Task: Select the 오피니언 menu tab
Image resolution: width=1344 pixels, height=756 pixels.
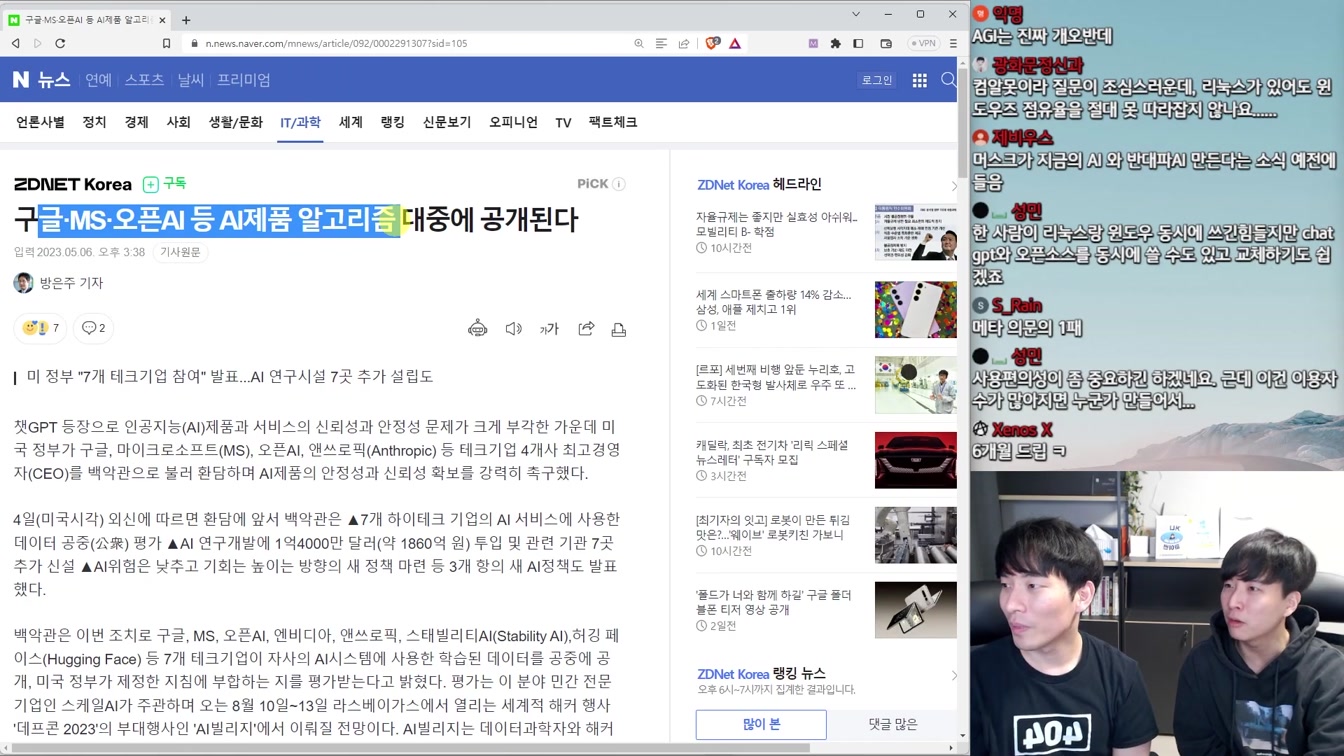Action: (x=513, y=122)
